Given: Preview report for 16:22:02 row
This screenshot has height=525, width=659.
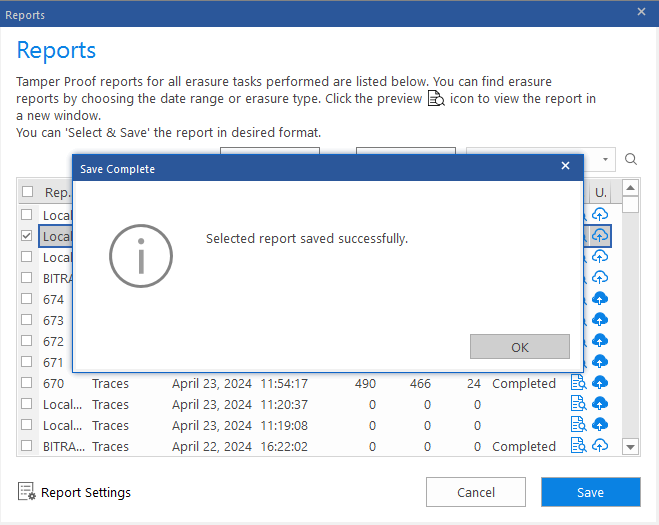Looking at the screenshot, I should 578,446.
